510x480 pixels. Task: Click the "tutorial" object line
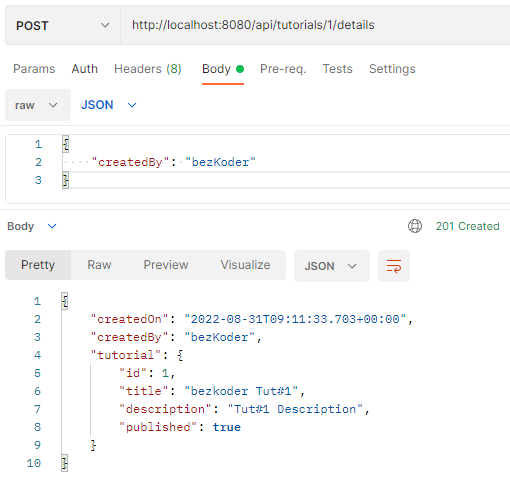[x=137, y=355]
